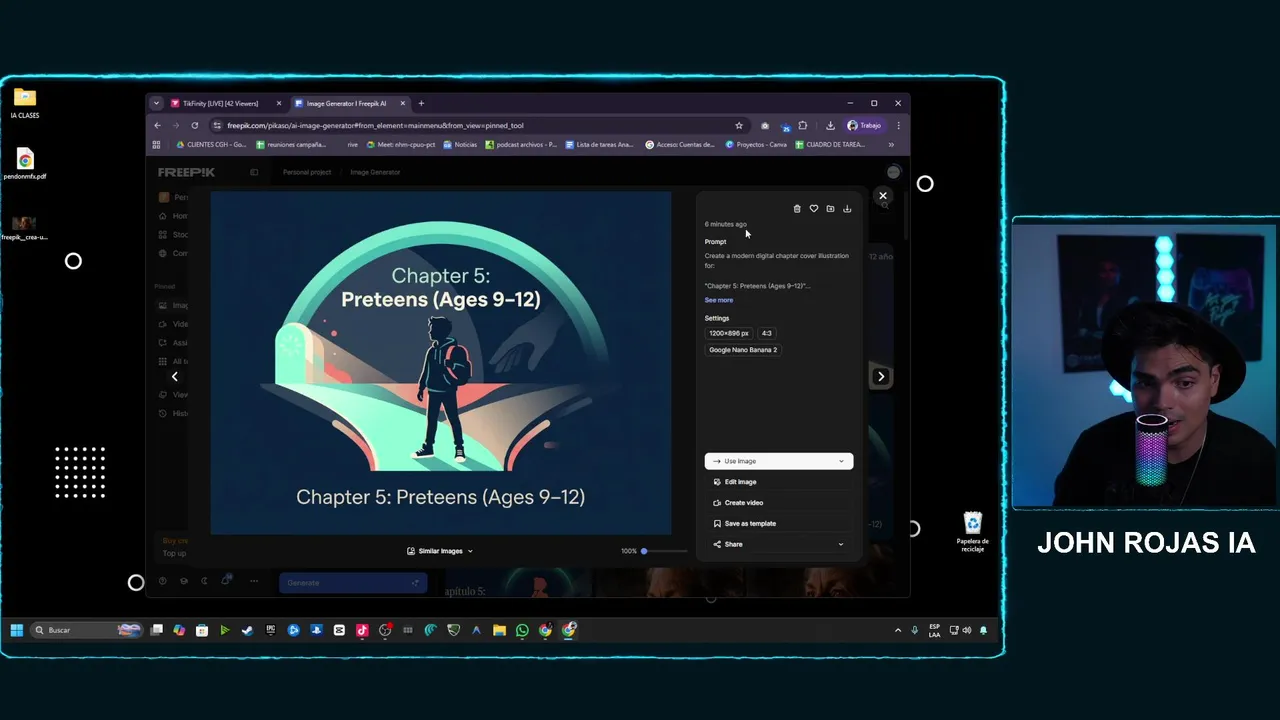Open Epic Games from the taskbar
This screenshot has width=1280, height=720.
coord(271,630)
